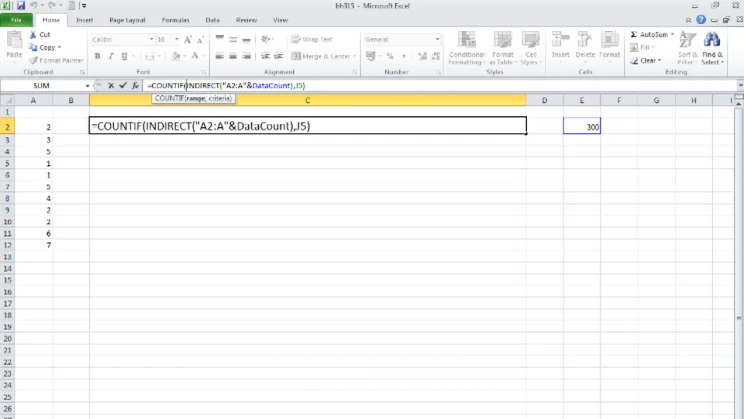Open the Page Layout tab
Viewport: 744px width, 419px height.
click(128, 19)
